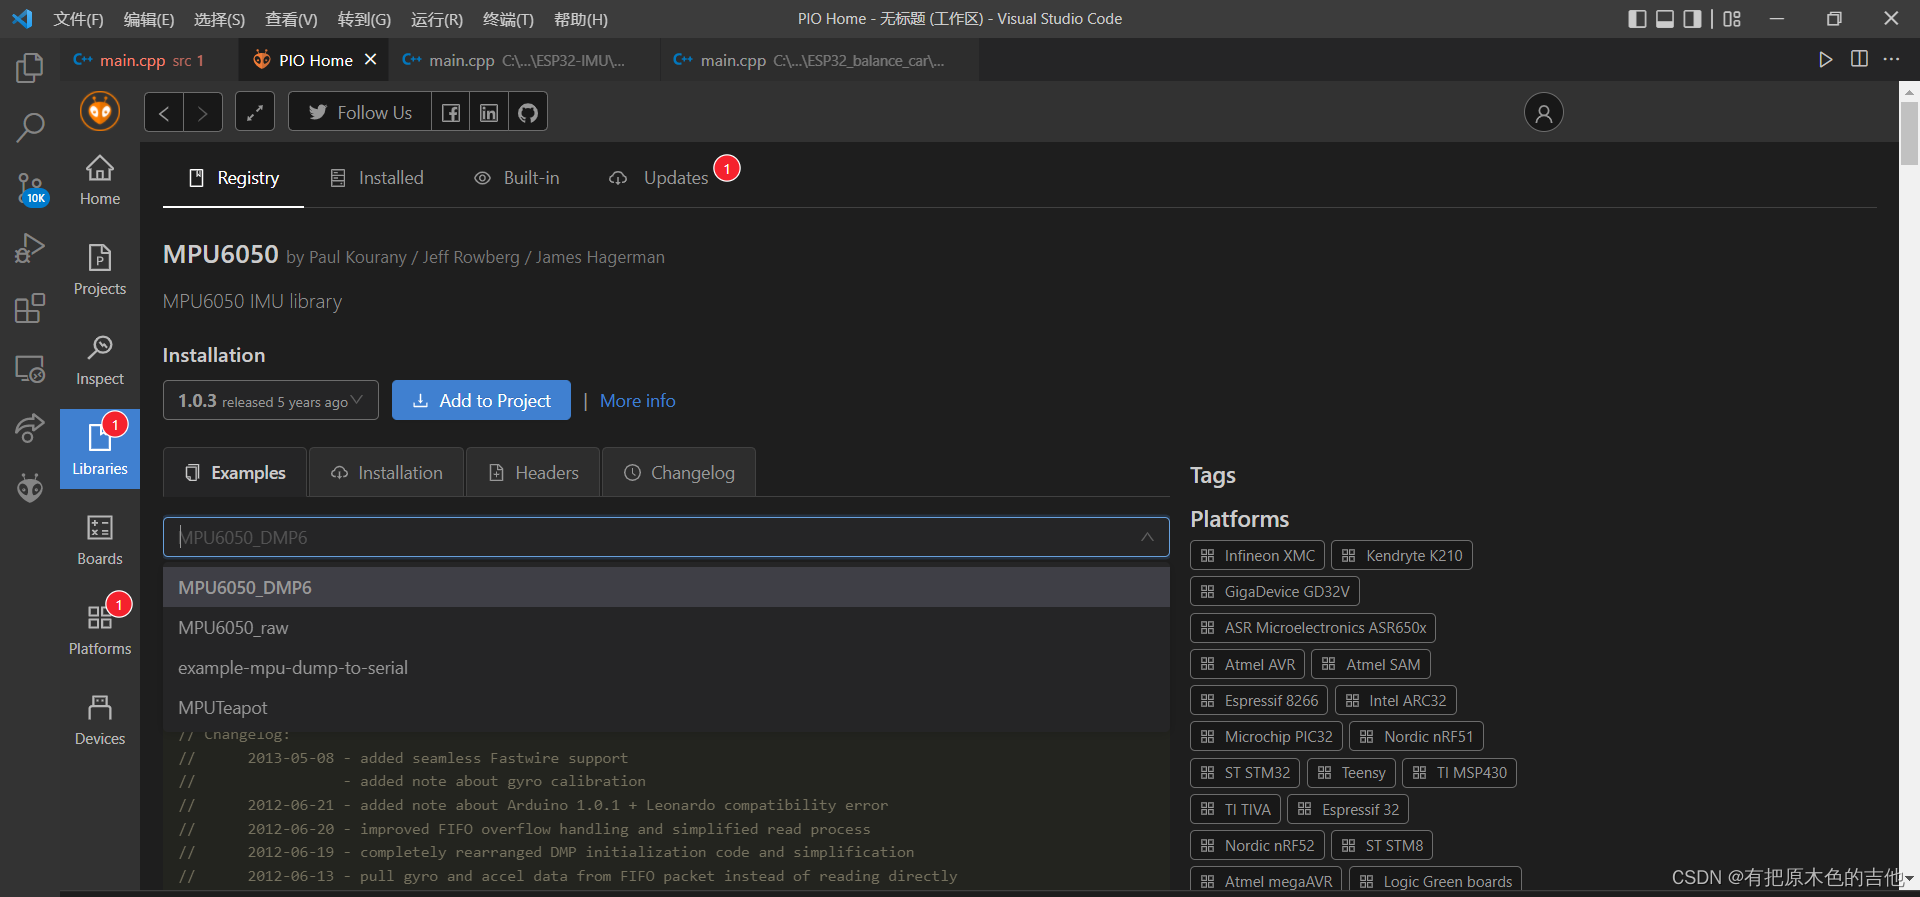Click the ST STM32 platform tag
Screen dimensions: 1920x897
coord(1245,772)
